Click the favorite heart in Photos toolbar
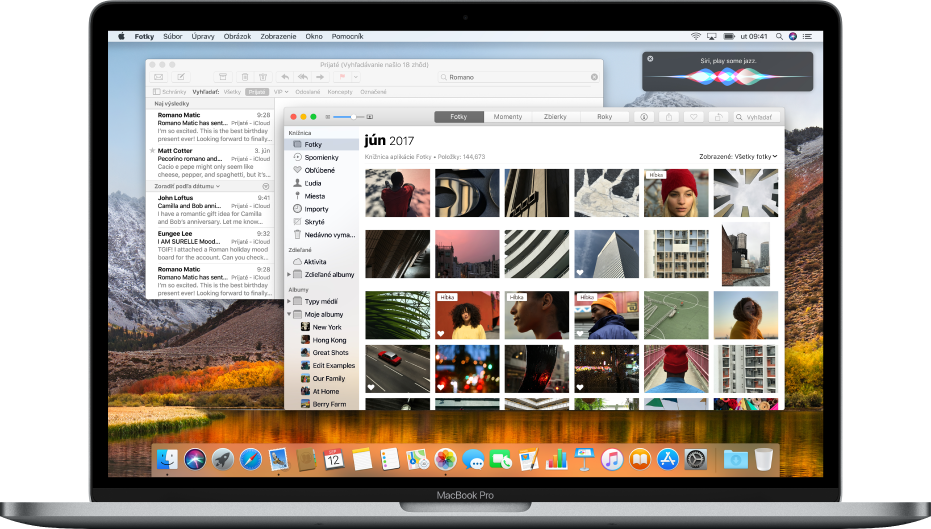This screenshot has width=931, height=529. pos(694,117)
